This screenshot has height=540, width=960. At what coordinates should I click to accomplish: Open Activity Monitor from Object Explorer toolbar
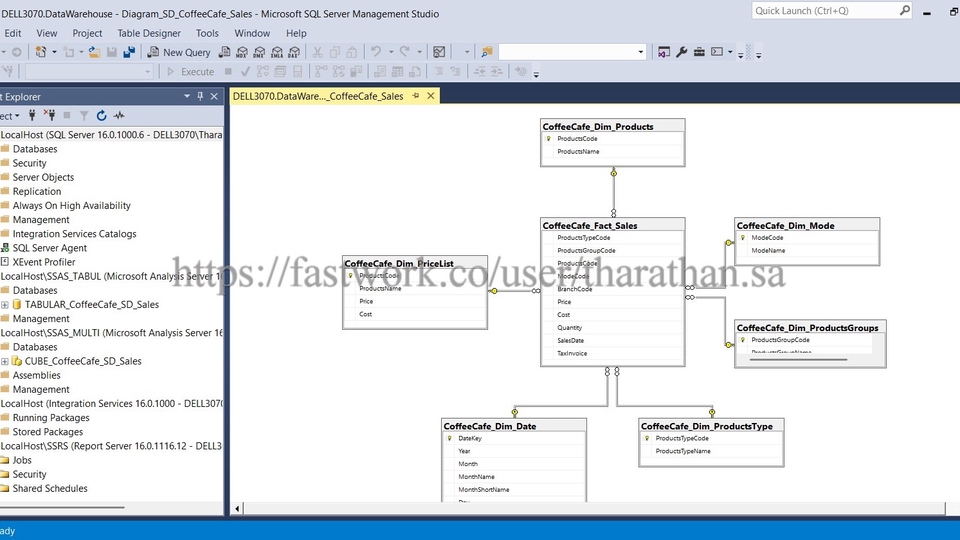click(x=119, y=116)
